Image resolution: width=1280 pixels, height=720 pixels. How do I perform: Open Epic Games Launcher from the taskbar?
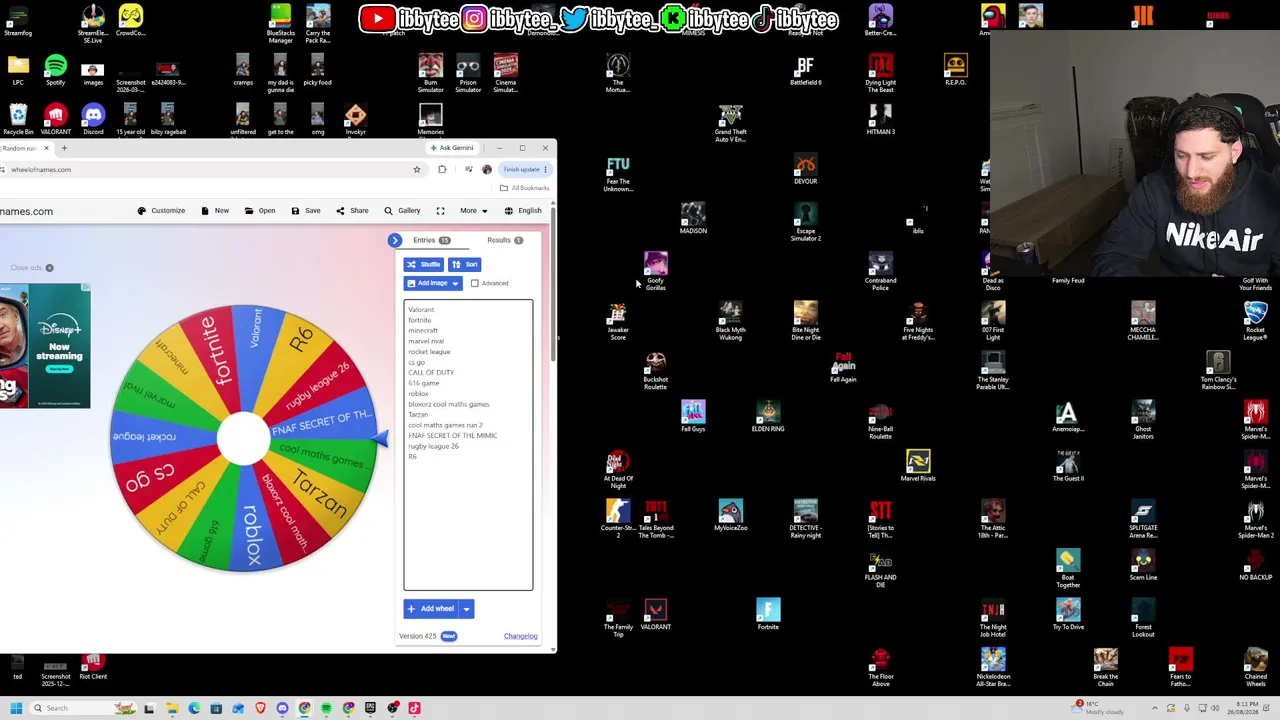[x=370, y=708]
